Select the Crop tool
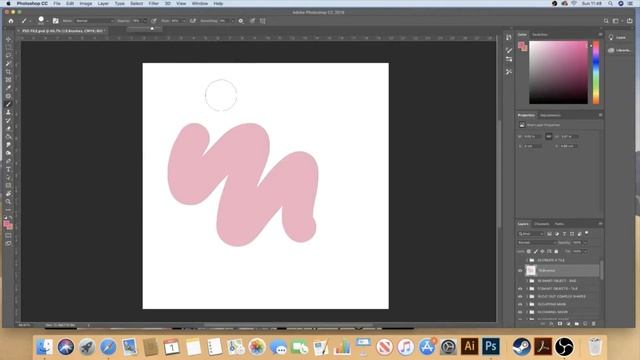640x360 pixels. click(8, 72)
